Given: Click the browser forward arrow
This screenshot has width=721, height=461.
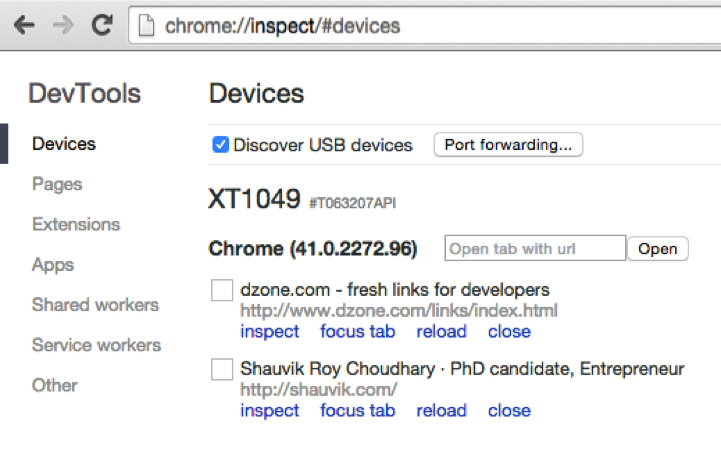Looking at the screenshot, I should 62,26.
